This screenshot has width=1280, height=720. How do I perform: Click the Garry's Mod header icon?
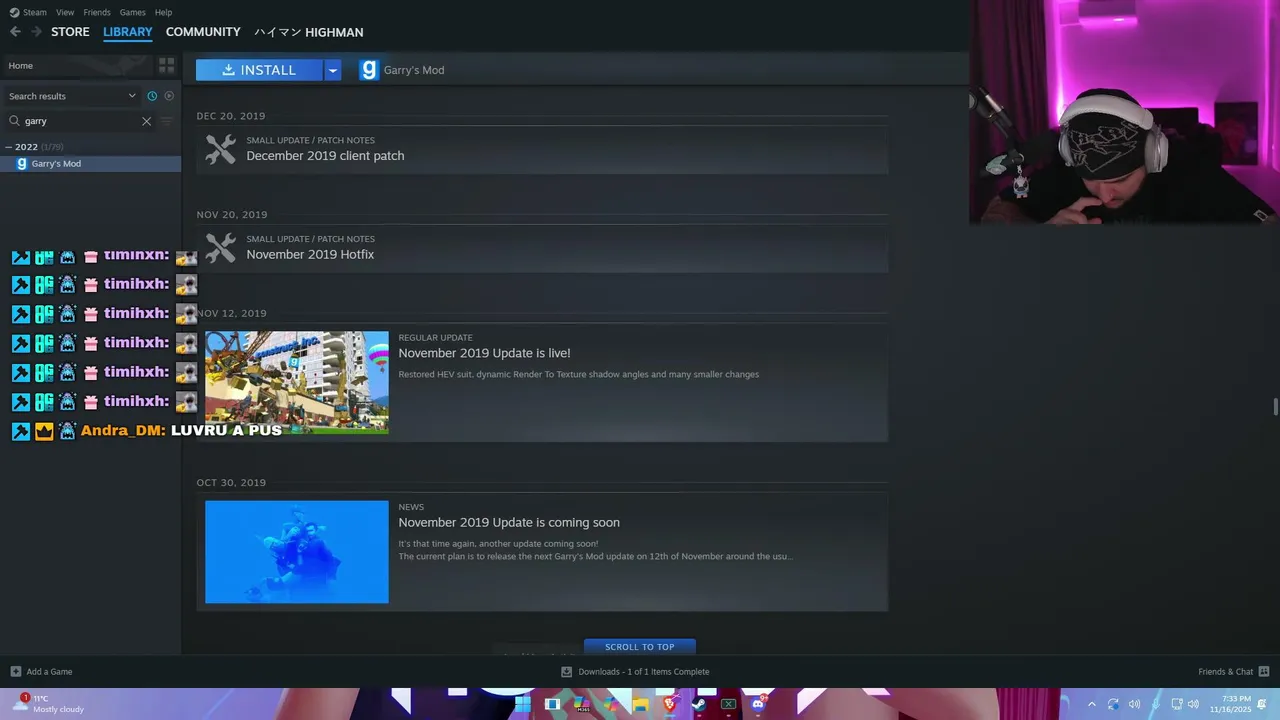coord(369,70)
